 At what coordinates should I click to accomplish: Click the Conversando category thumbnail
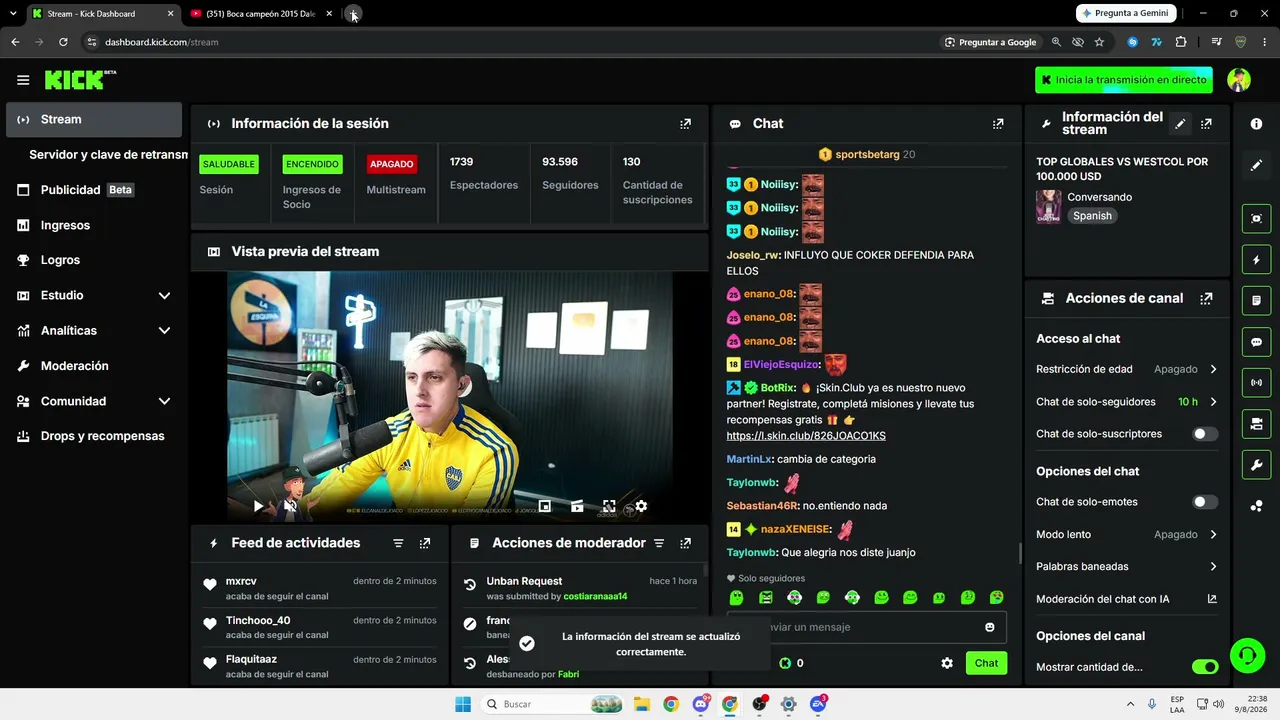point(1048,206)
